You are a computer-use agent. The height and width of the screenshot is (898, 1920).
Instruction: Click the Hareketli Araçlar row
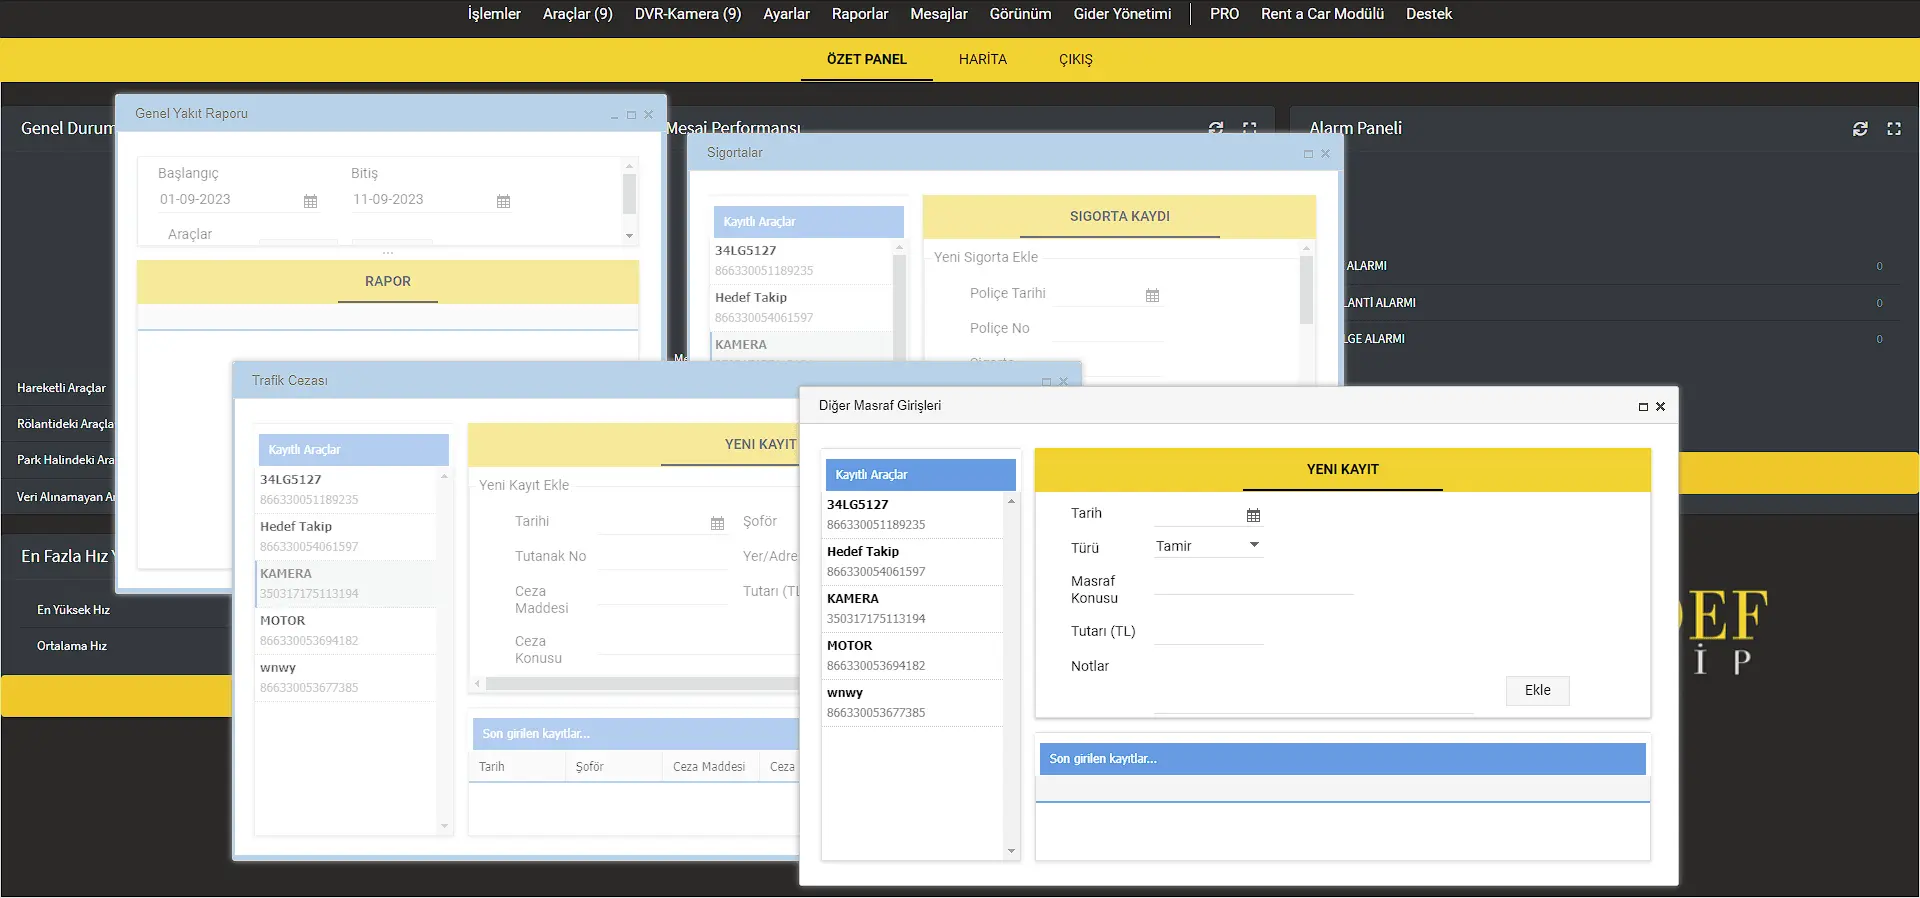pos(61,388)
